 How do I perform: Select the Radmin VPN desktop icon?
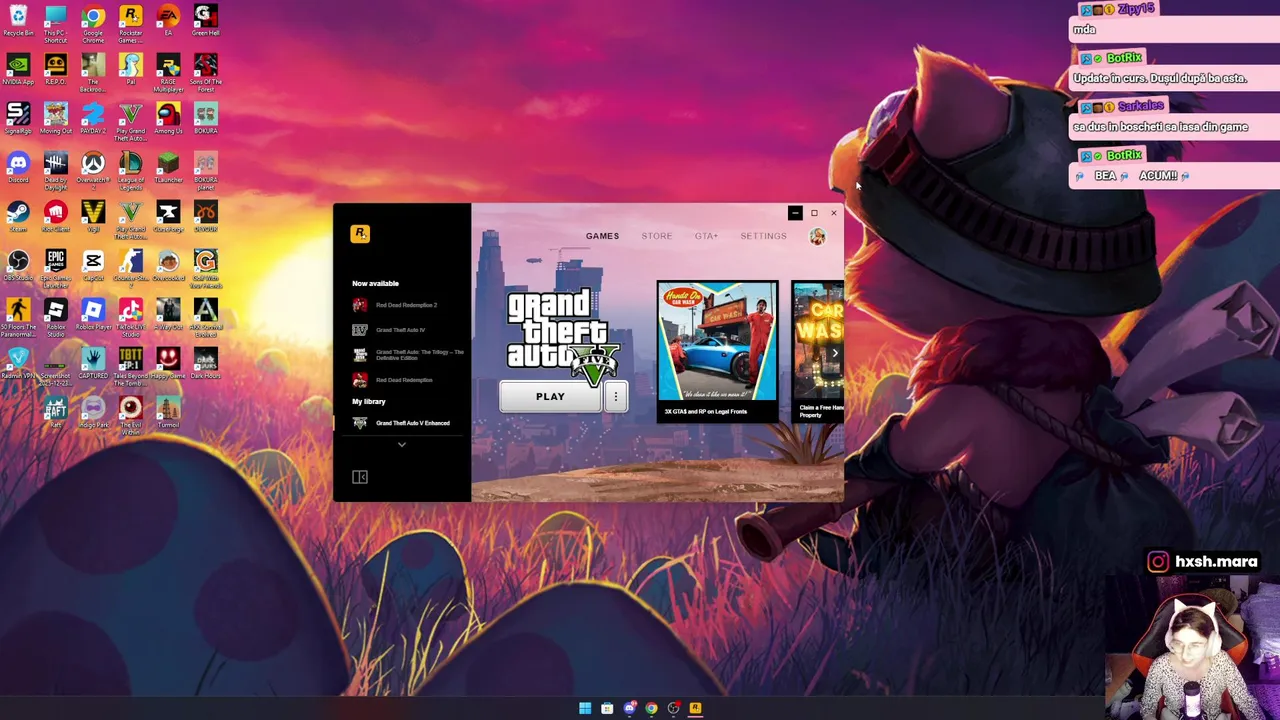18,364
